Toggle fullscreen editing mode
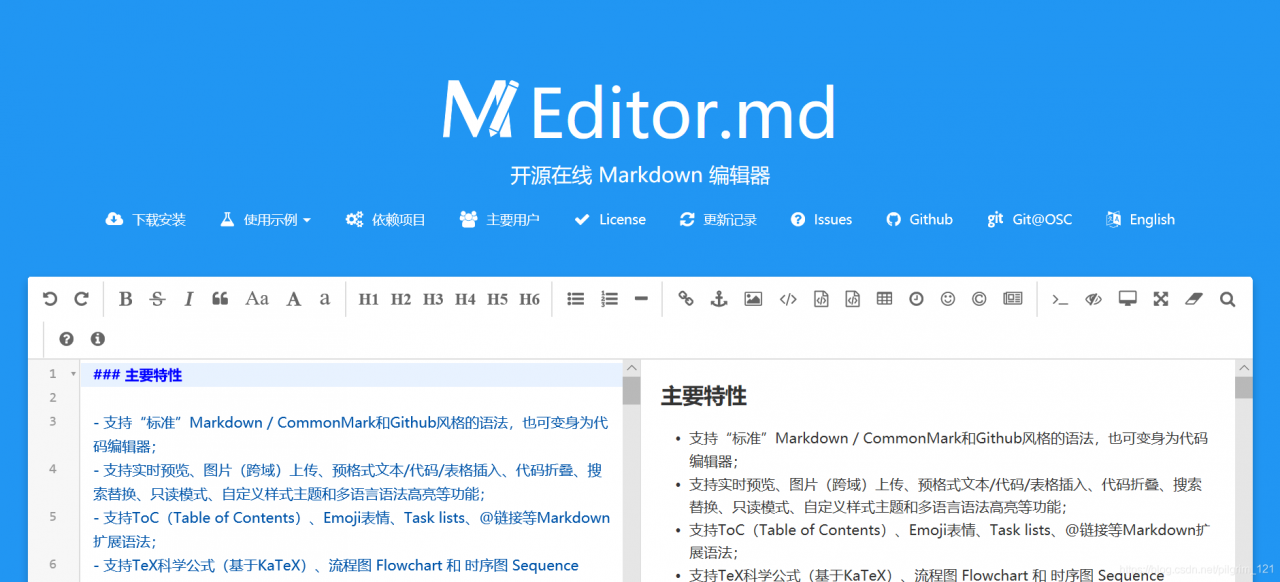1280x582 pixels. click(1160, 298)
